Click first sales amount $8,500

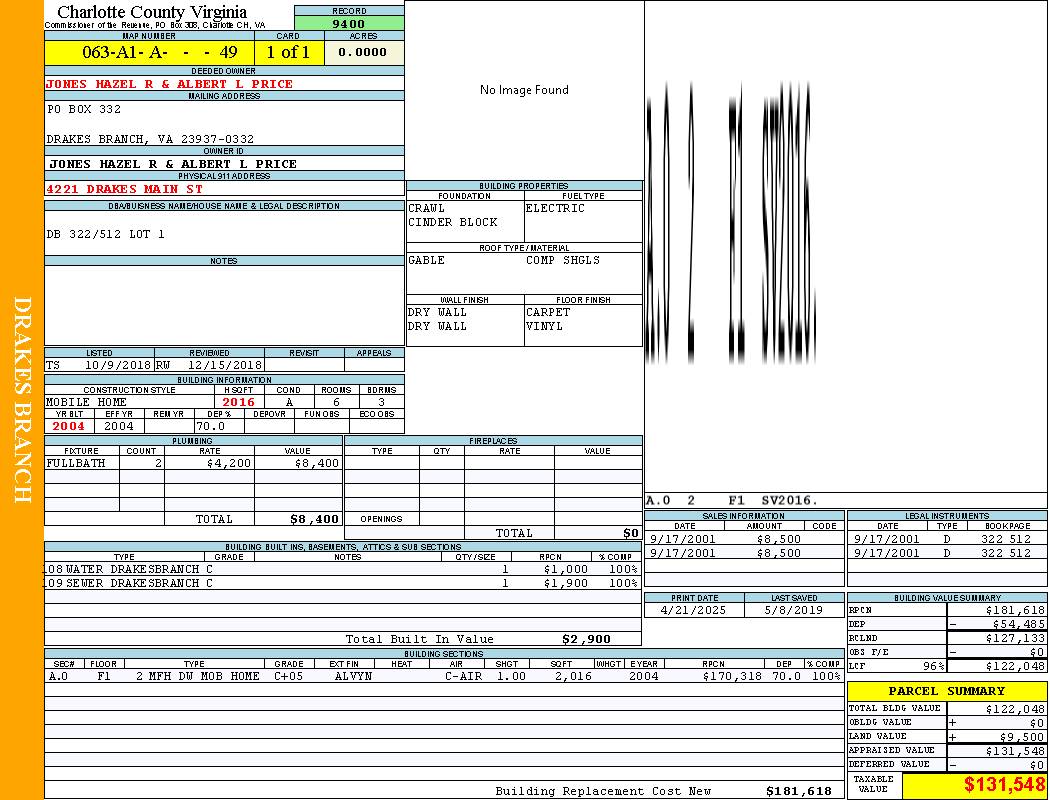pyautogui.click(x=778, y=539)
